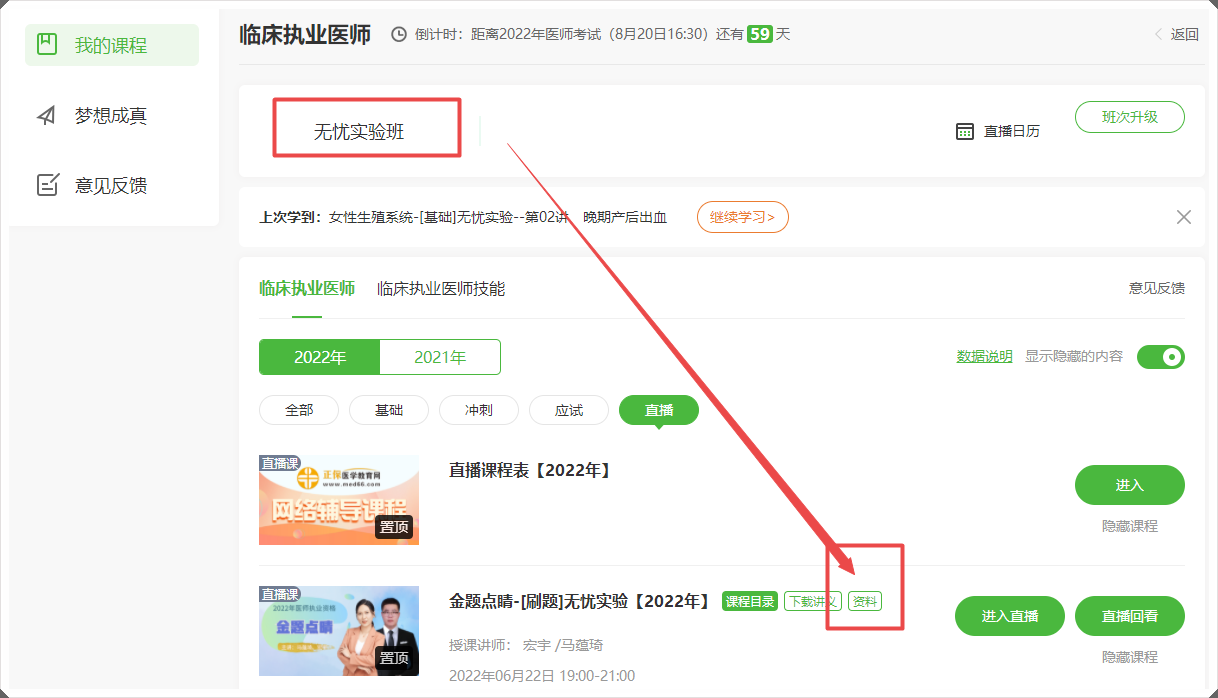The height and width of the screenshot is (698, 1218).
Task: Open 资料 tag for 金题点睛 course
Action: pyautogui.click(x=865, y=601)
